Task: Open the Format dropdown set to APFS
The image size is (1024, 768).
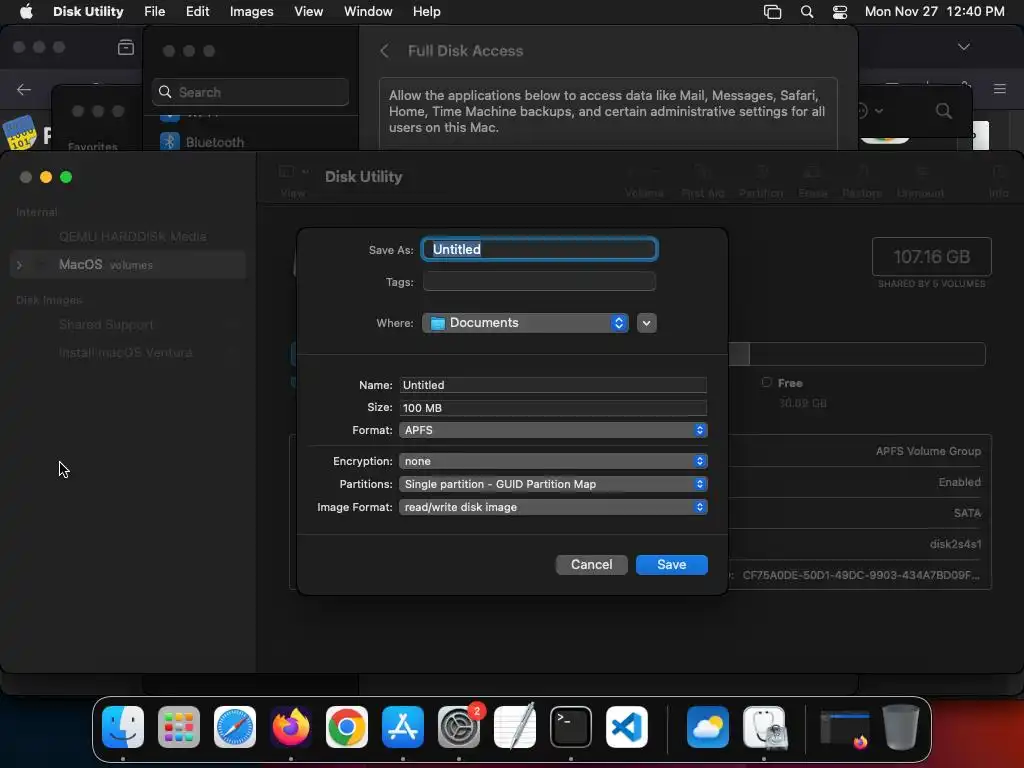Action: tap(553, 430)
